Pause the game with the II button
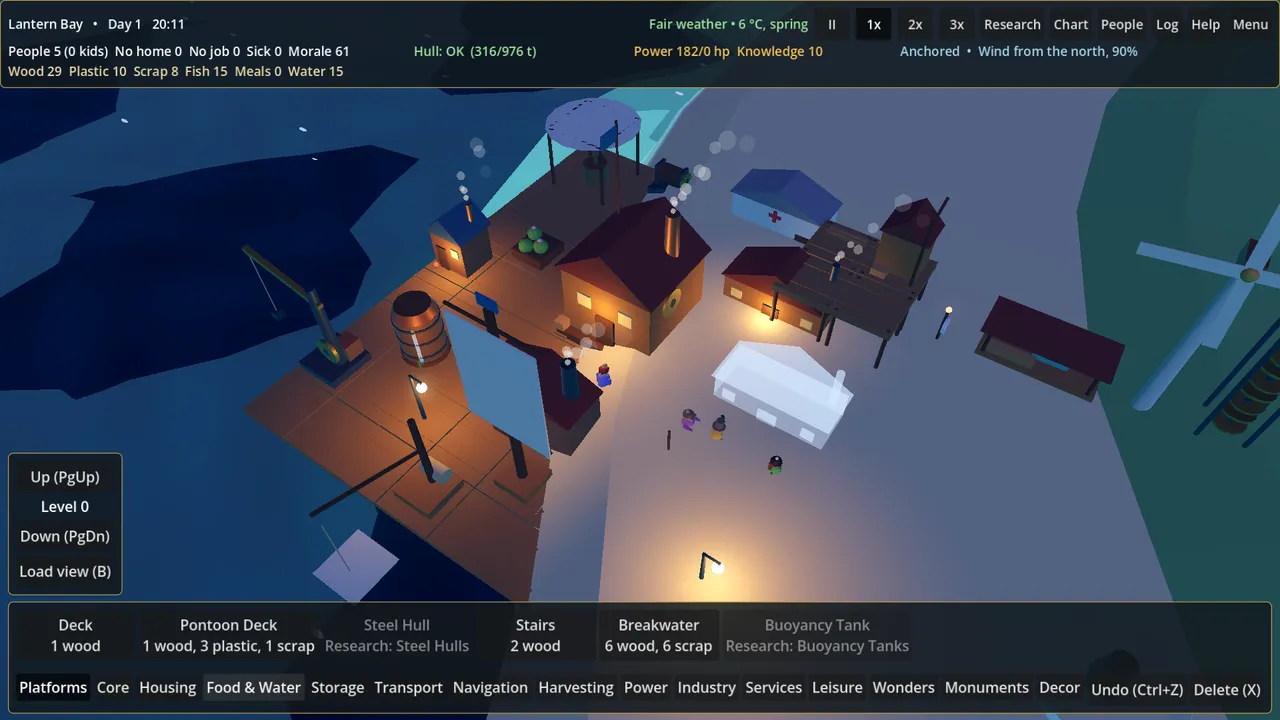Screen dimensions: 1280x720 pos(832,24)
